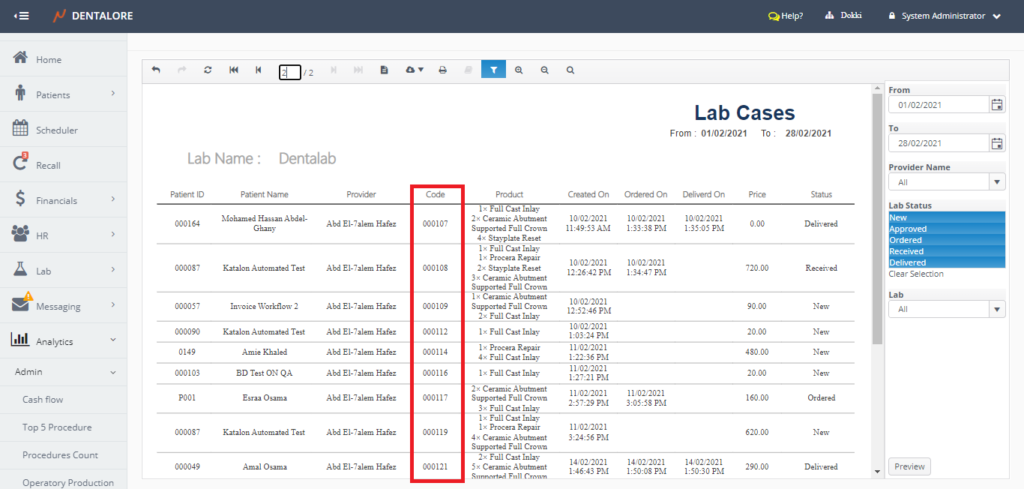Screen dimensions: 1024x489
Task: Collapse the sidebar with hamburger icon
Action: (x=21, y=16)
